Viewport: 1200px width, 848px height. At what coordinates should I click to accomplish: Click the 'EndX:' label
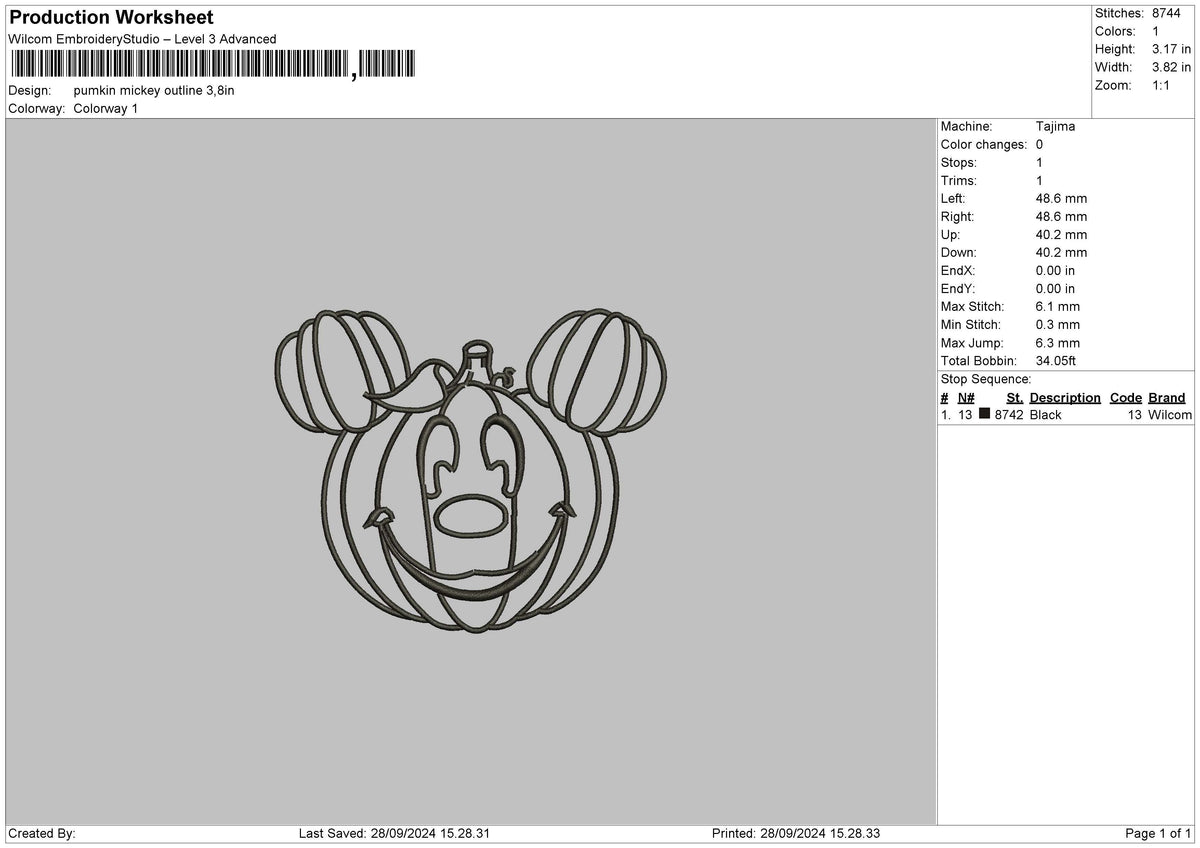coord(958,270)
